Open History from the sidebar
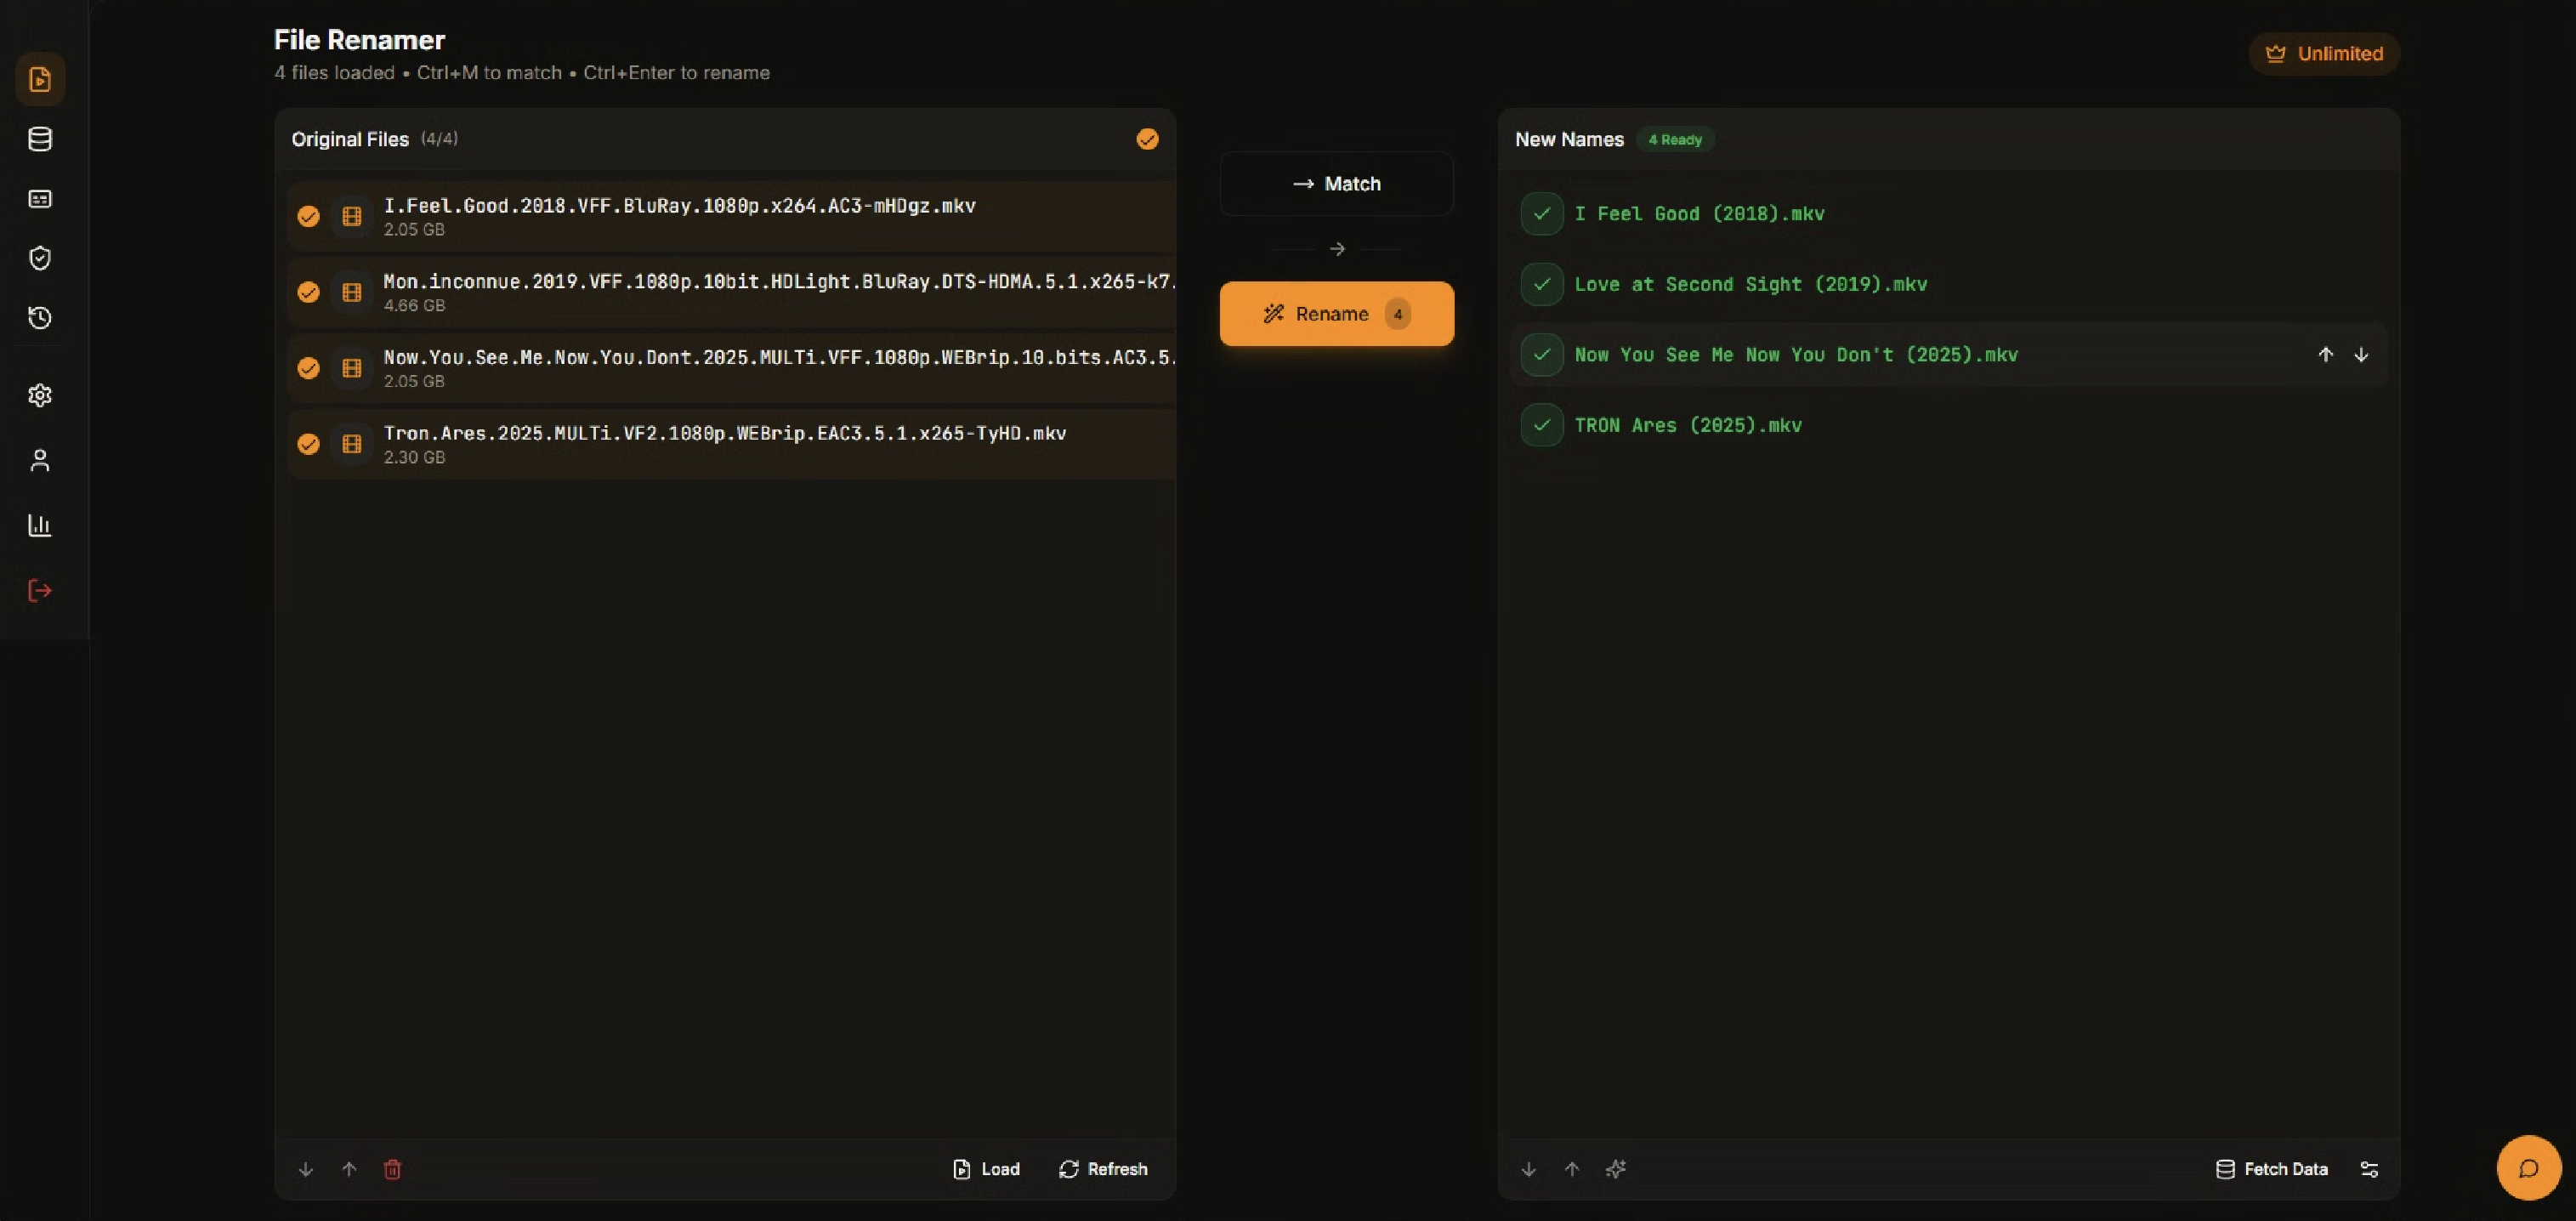The width and height of the screenshot is (2576, 1221). tap(40, 318)
